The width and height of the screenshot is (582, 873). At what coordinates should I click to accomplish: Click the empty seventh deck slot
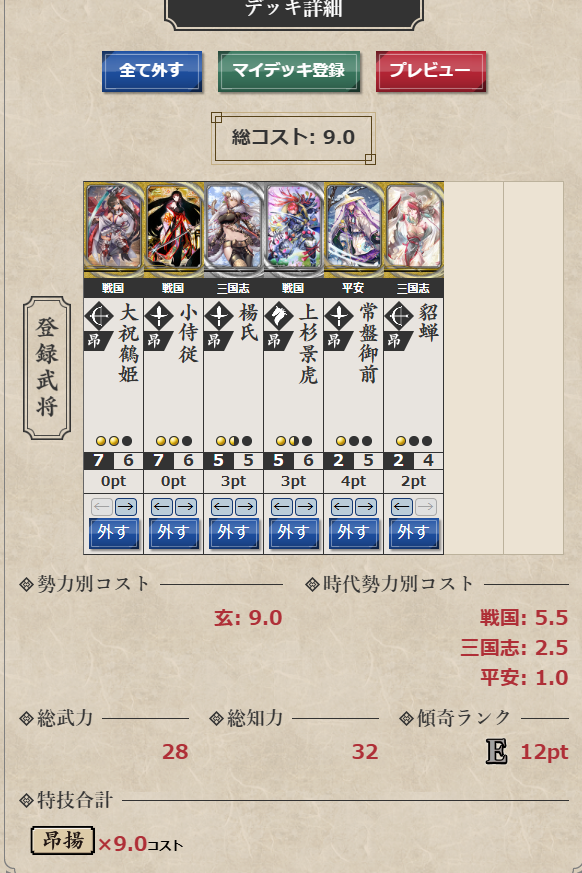(474, 367)
